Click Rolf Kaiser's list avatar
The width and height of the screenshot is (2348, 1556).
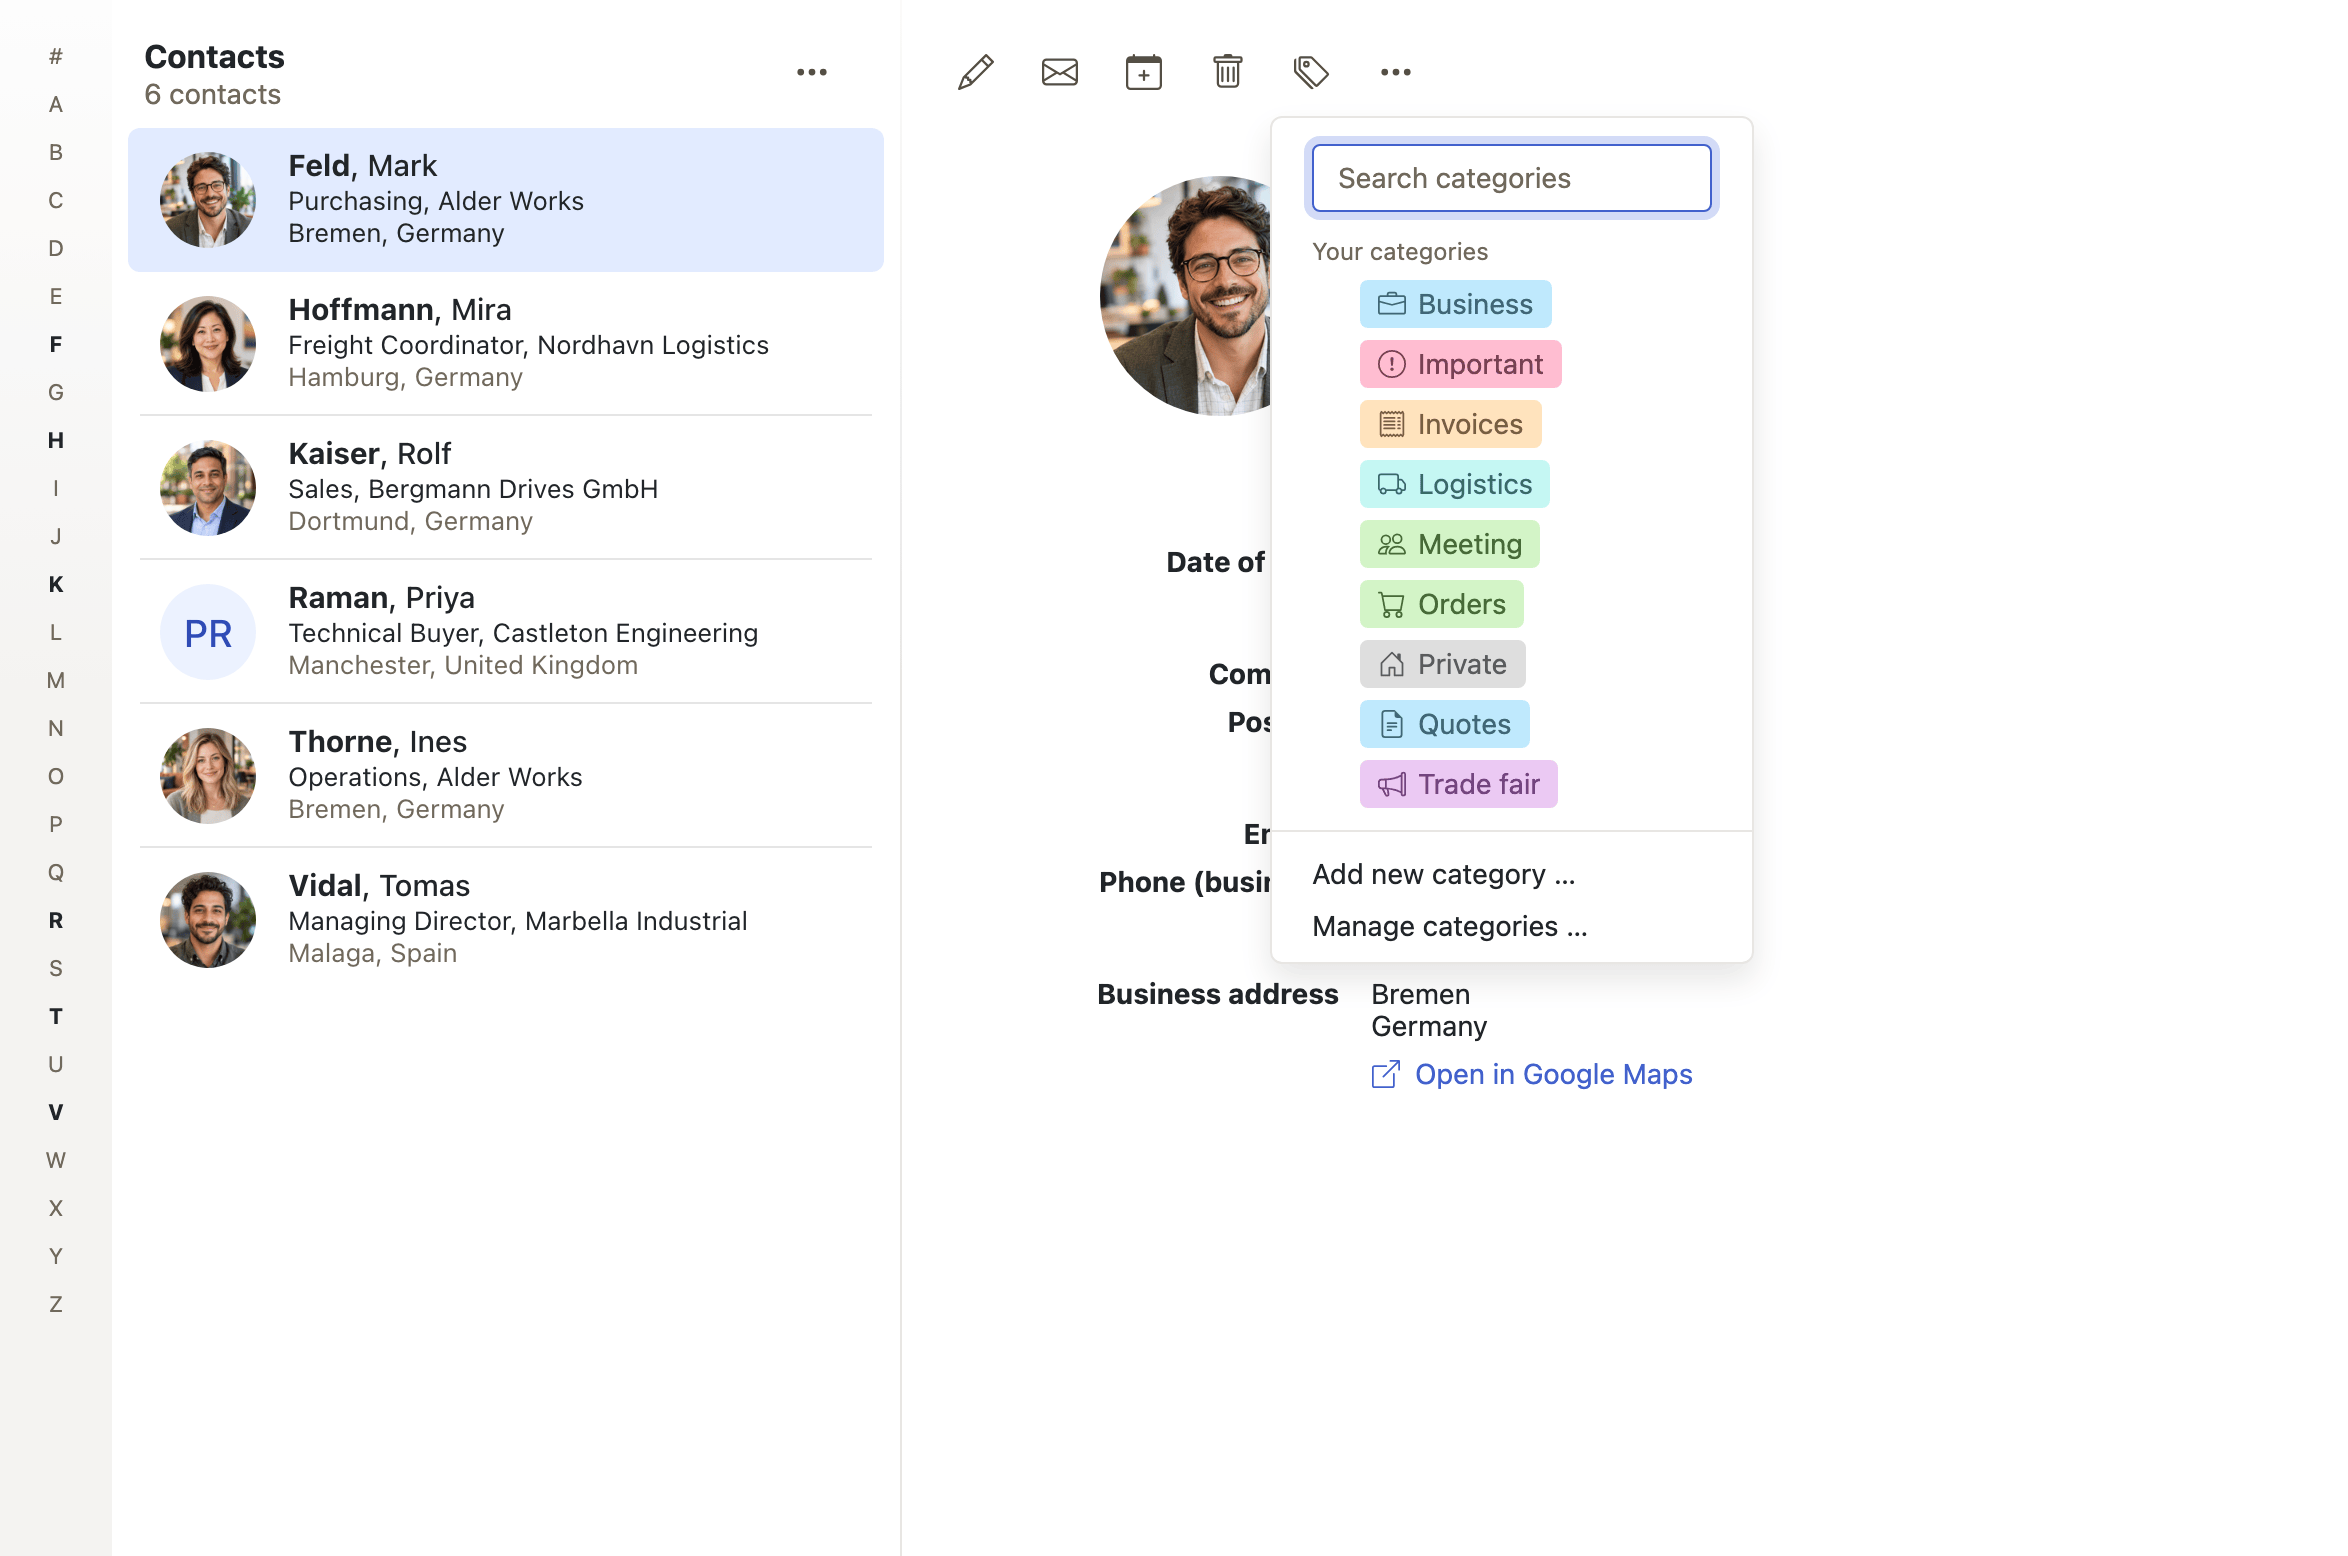click(208, 488)
